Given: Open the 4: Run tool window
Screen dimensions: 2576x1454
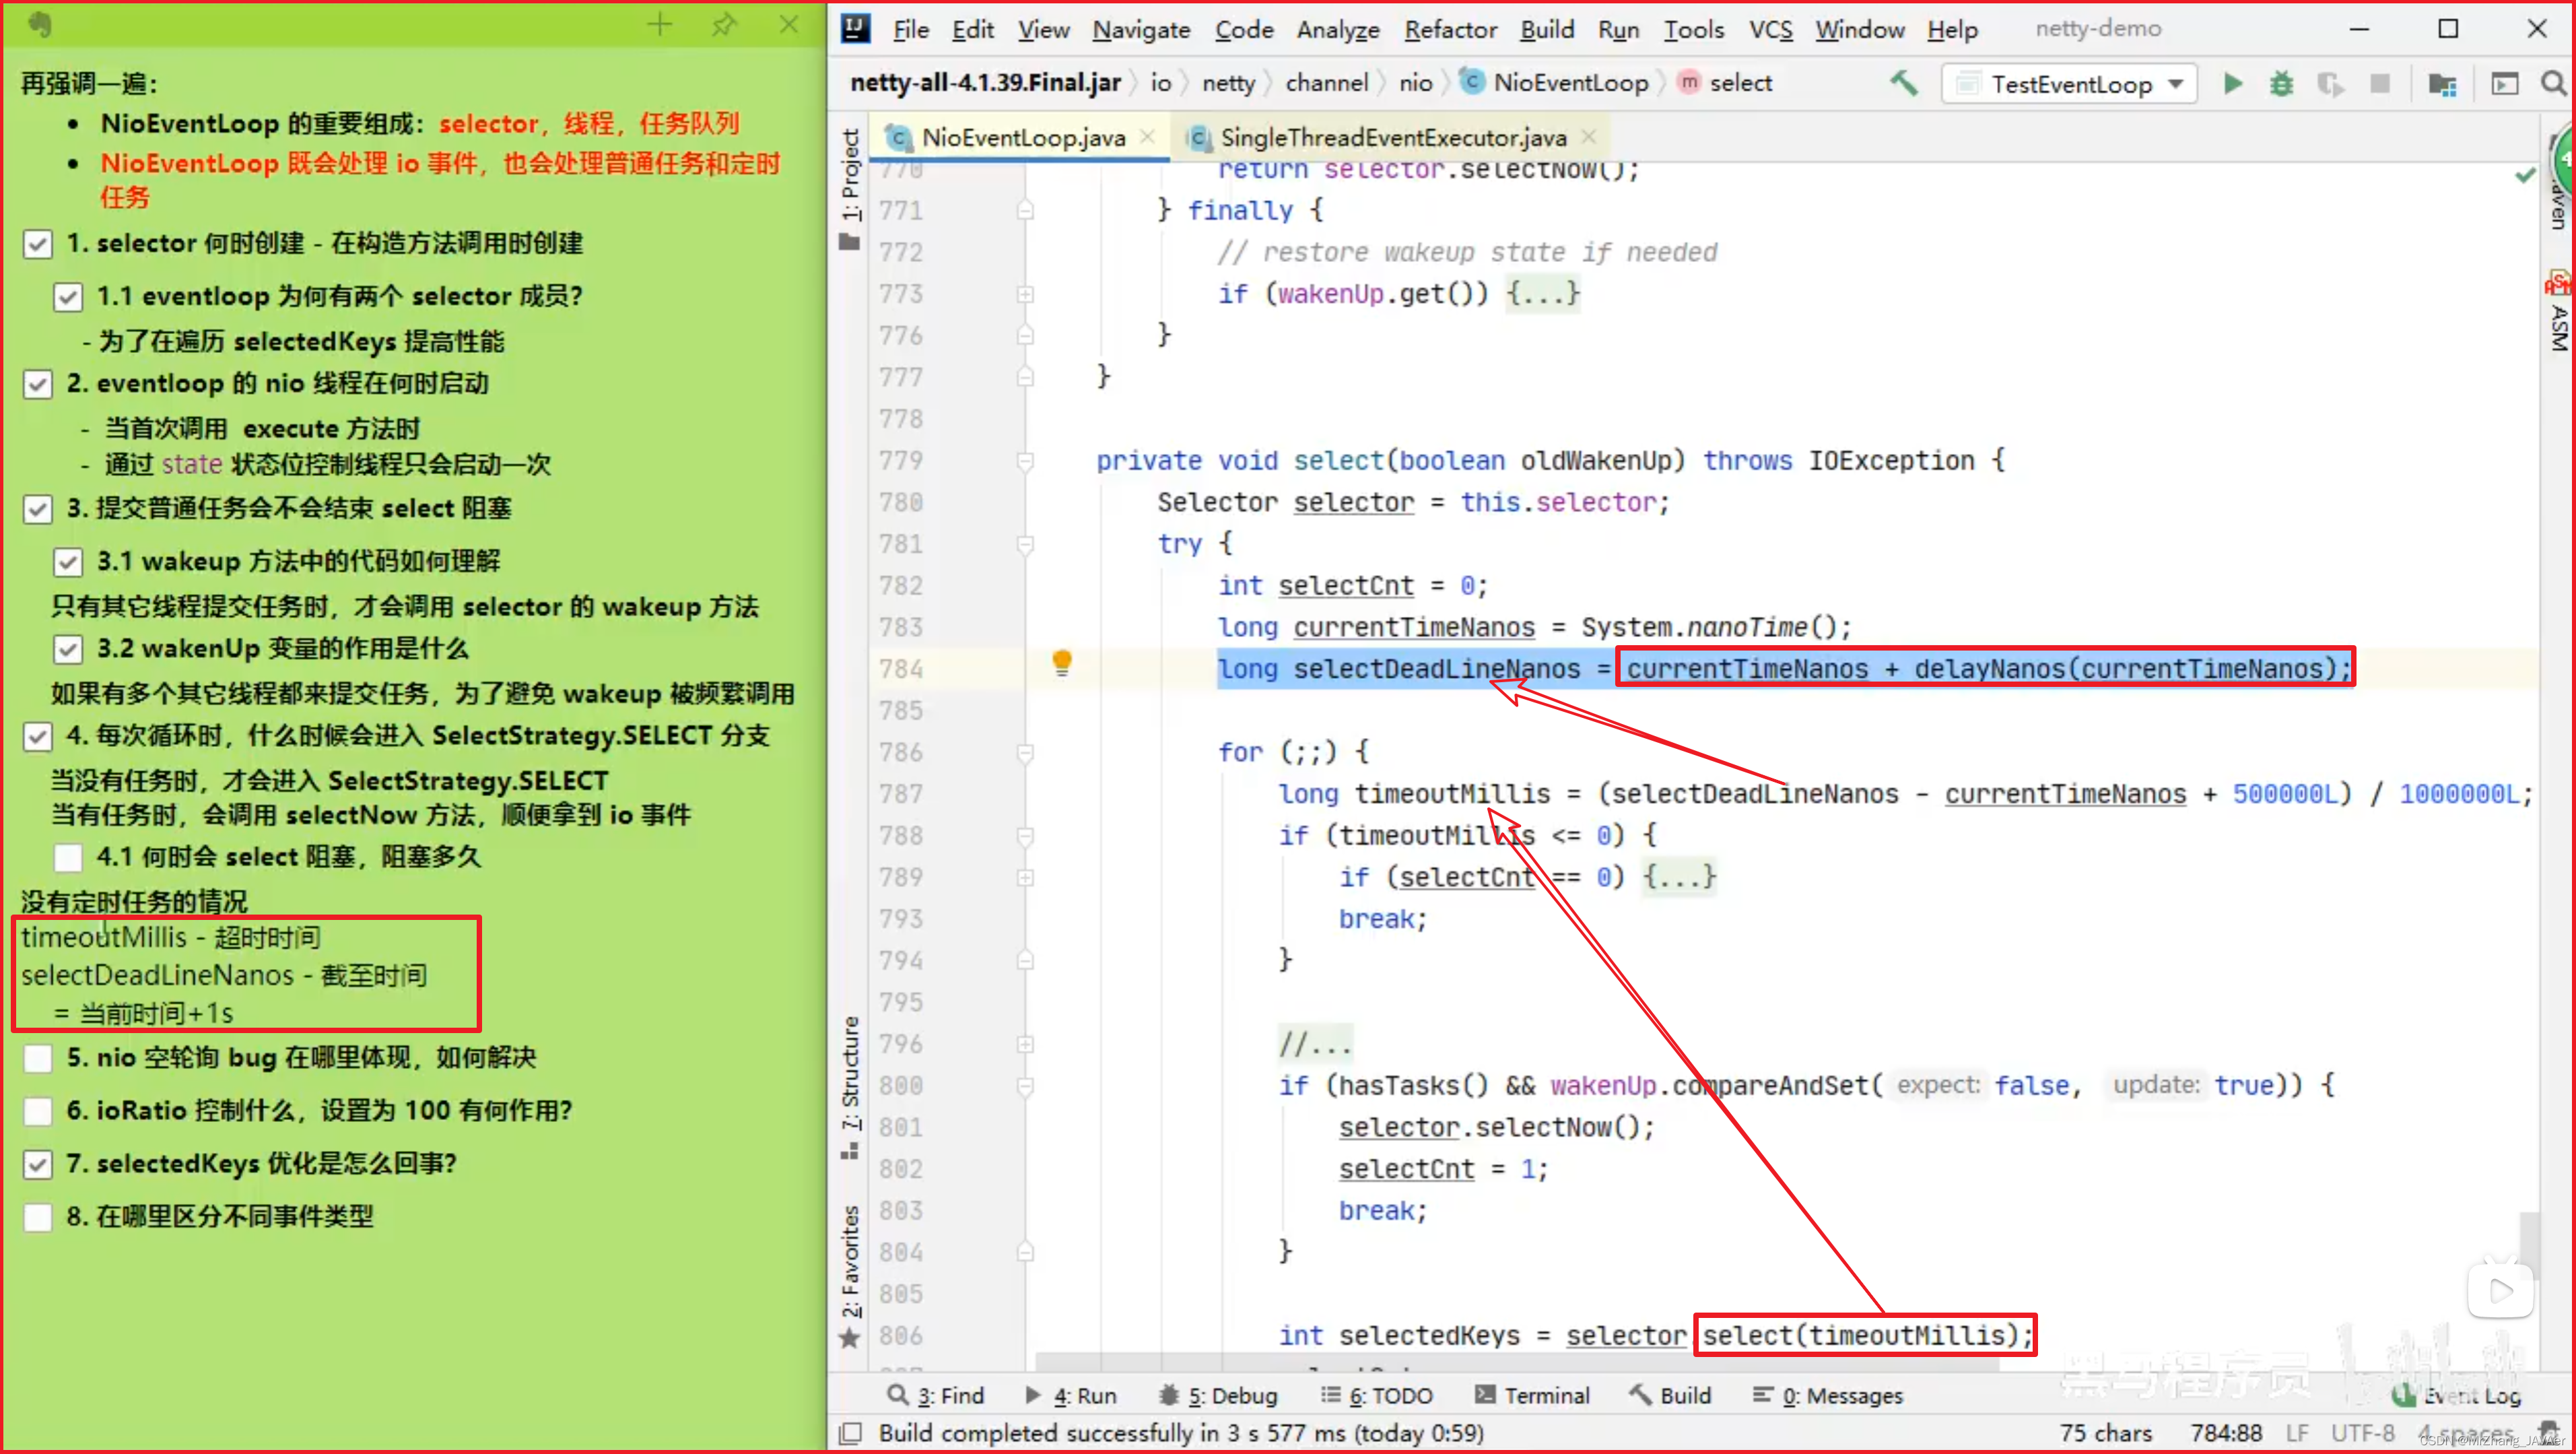Looking at the screenshot, I should coord(1071,1395).
